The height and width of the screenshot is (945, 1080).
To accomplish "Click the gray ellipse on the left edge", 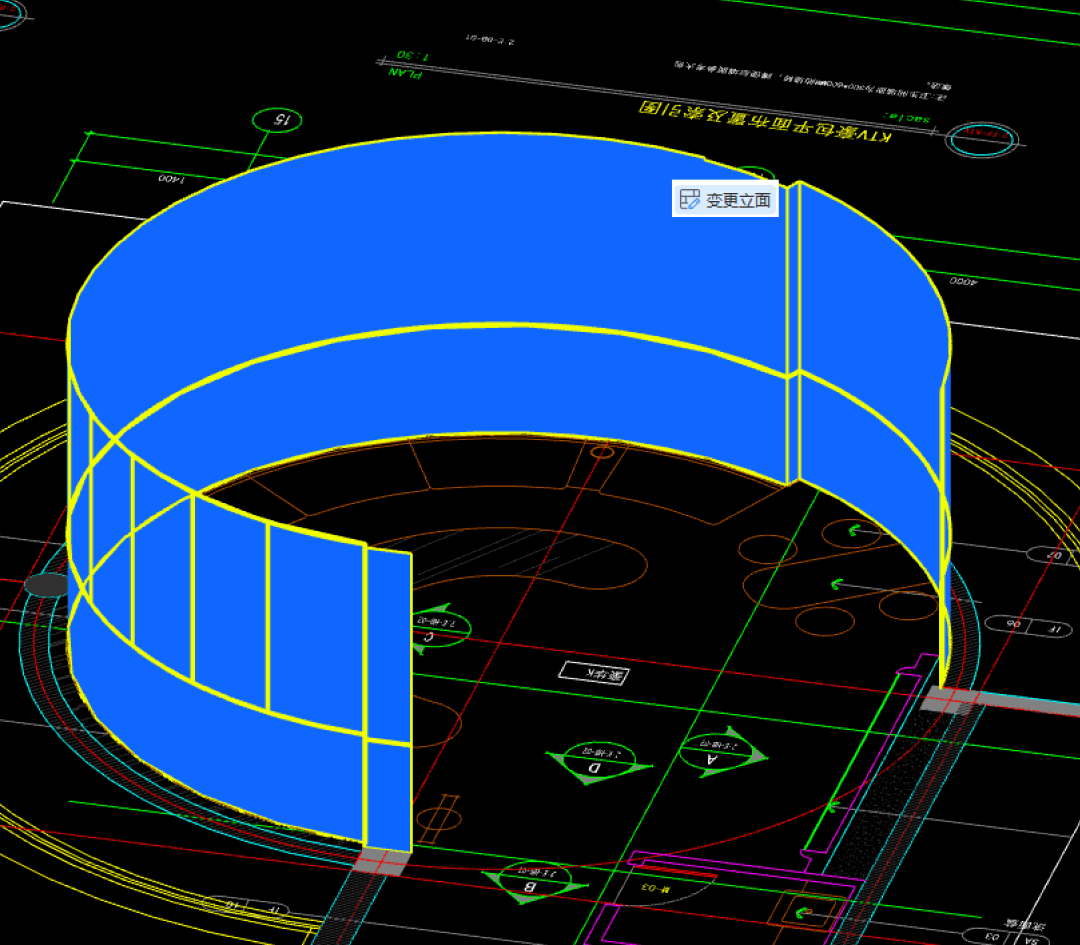I will pos(46,585).
